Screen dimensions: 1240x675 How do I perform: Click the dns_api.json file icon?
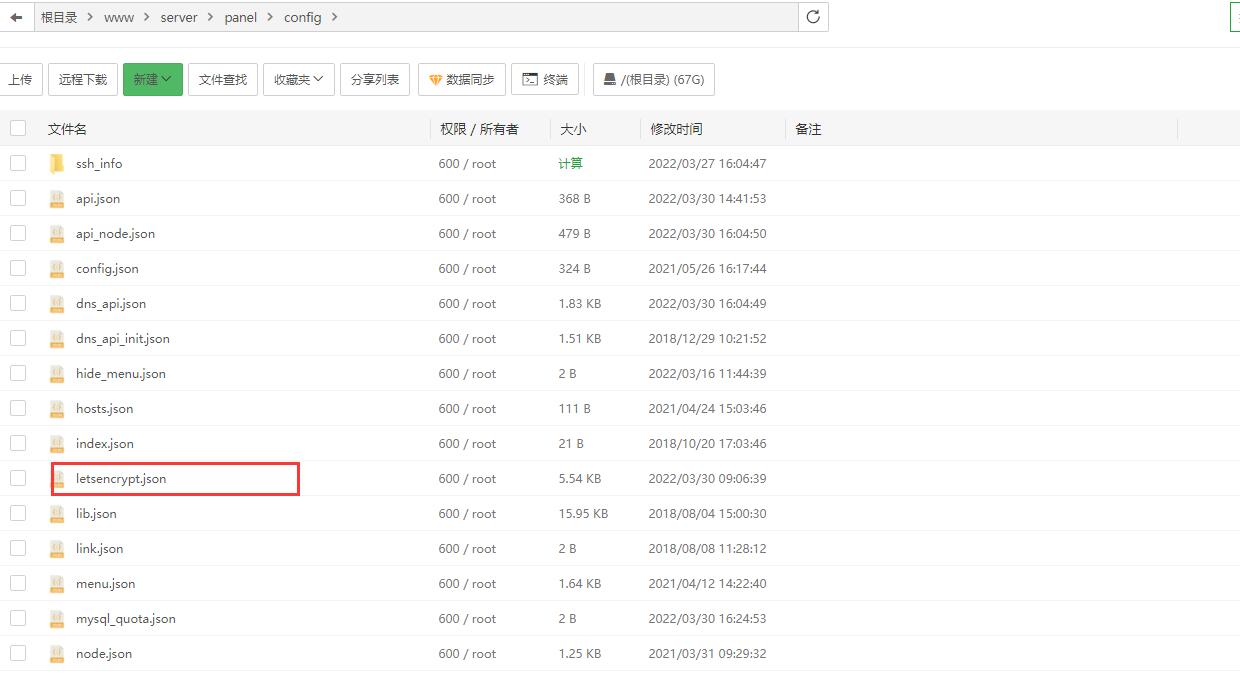[x=57, y=304]
